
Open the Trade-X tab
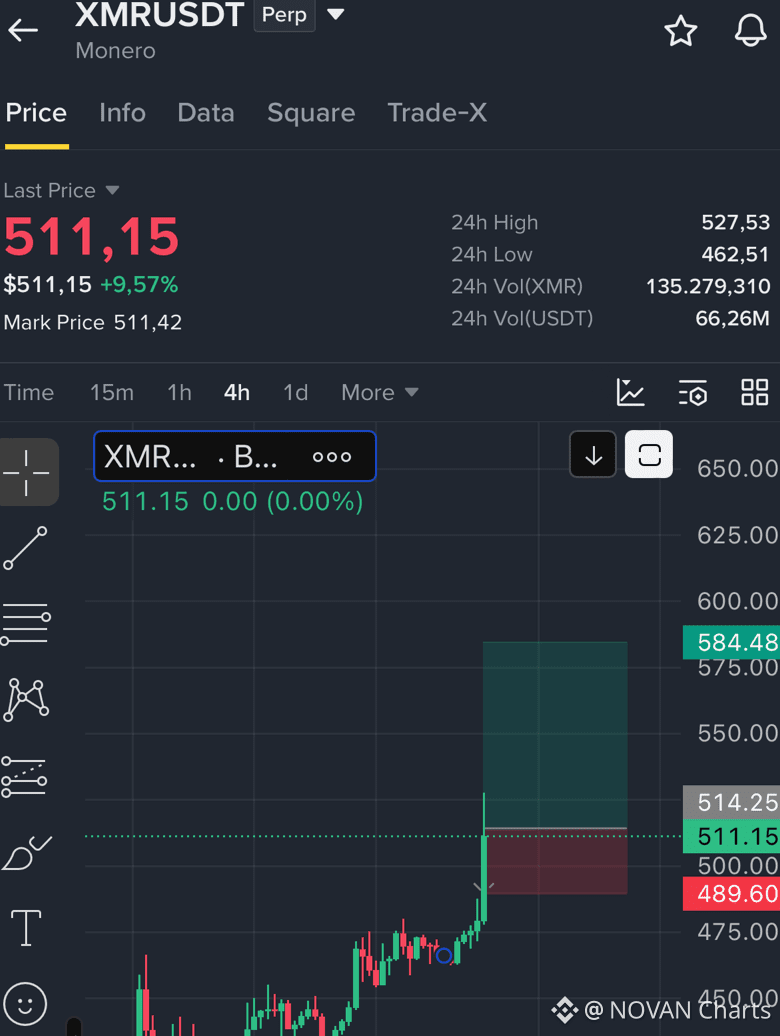437,113
